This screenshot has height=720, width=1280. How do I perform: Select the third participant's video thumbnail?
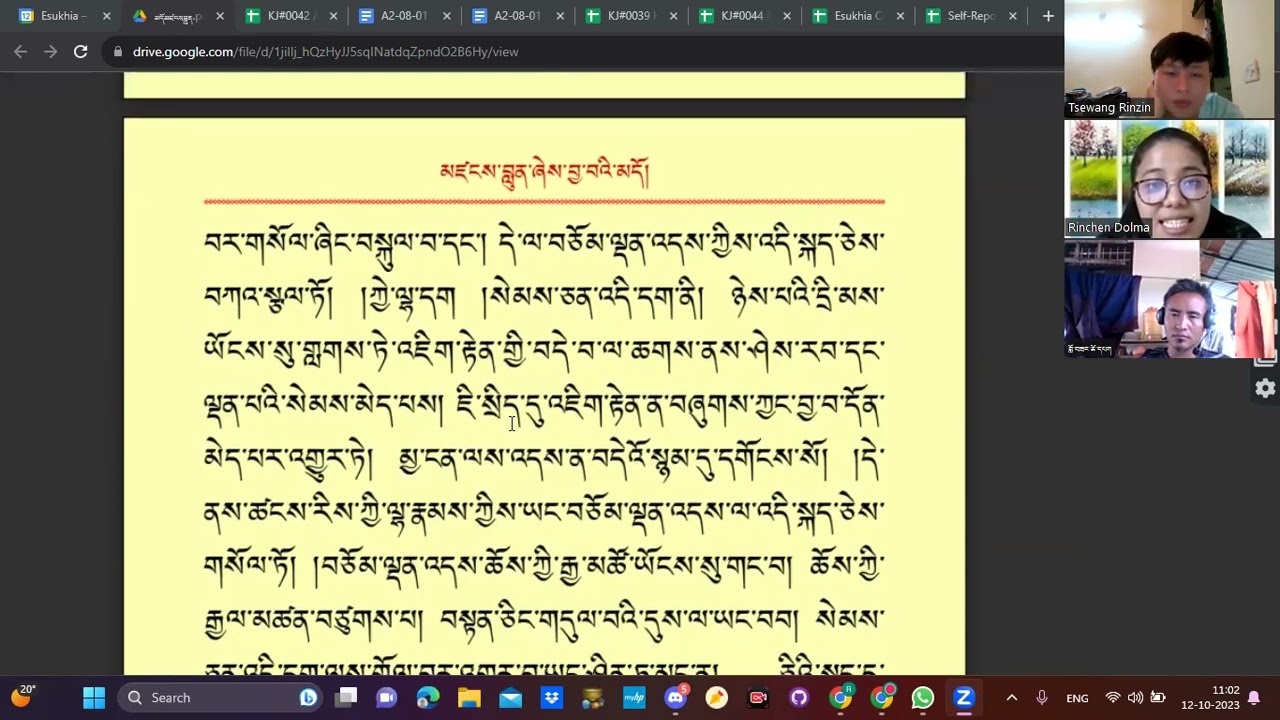click(1169, 299)
